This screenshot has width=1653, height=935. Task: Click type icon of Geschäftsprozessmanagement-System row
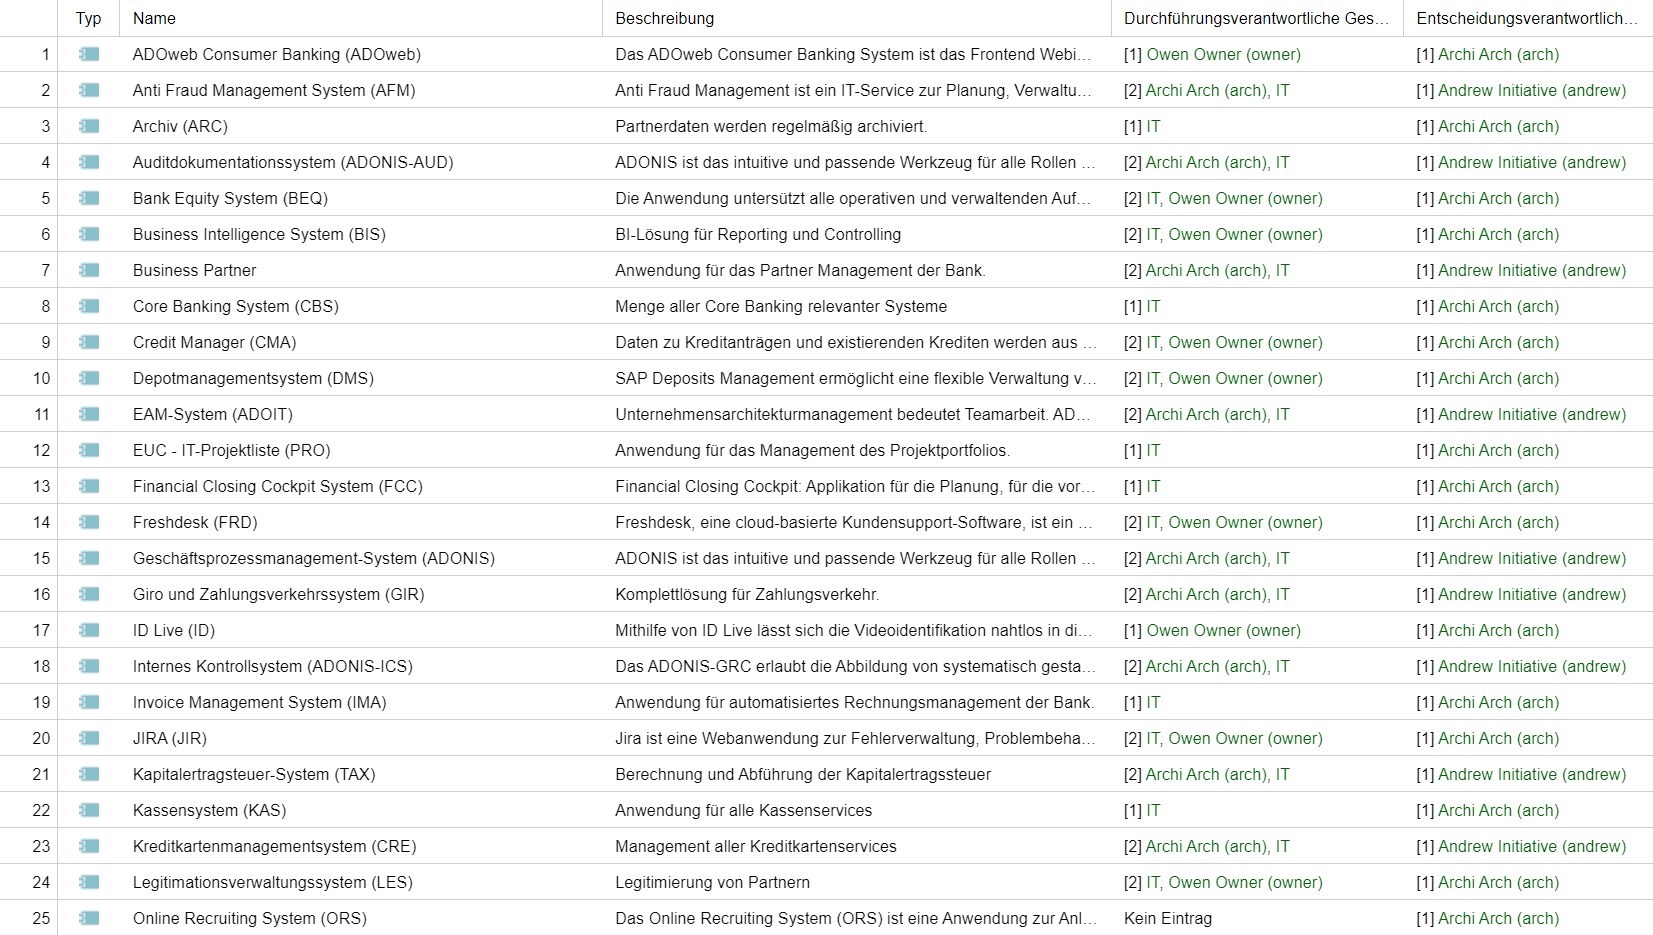pos(89,558)
